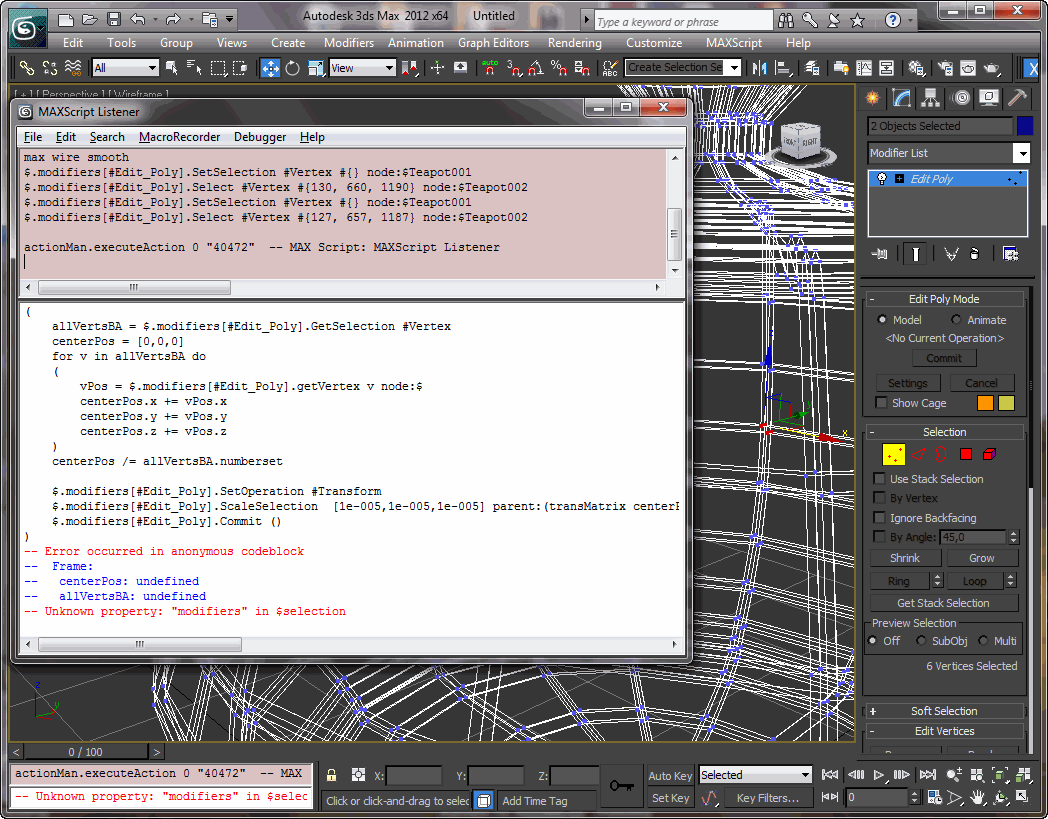Pin the modifier stack

878,254
